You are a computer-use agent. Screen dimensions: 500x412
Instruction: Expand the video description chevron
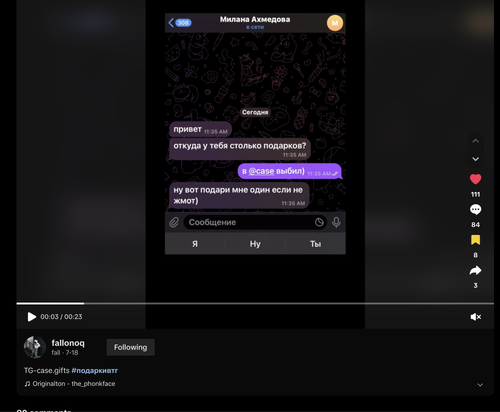coord(480,385)
